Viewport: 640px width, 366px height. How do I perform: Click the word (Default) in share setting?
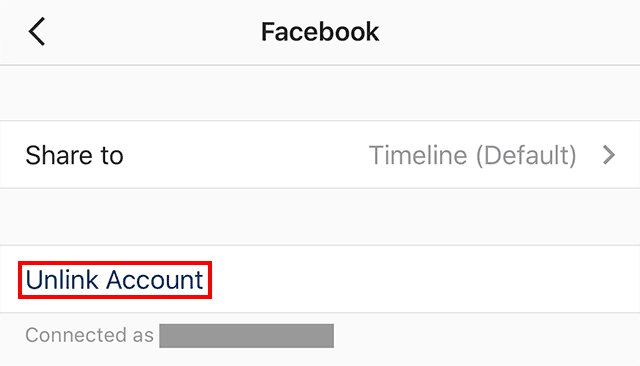[527, 155]
